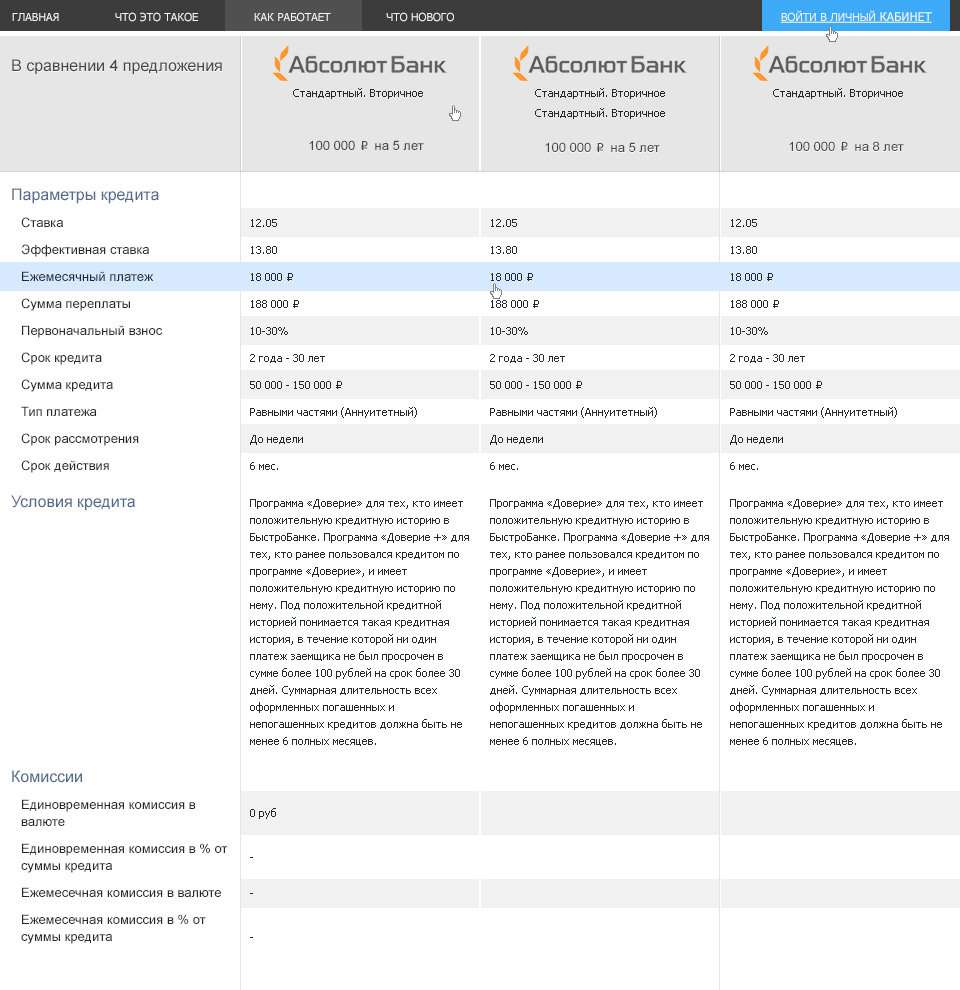Click the Тип платежа row label
Viewport: 960px width, 990px height.
(x=59, y=412)
